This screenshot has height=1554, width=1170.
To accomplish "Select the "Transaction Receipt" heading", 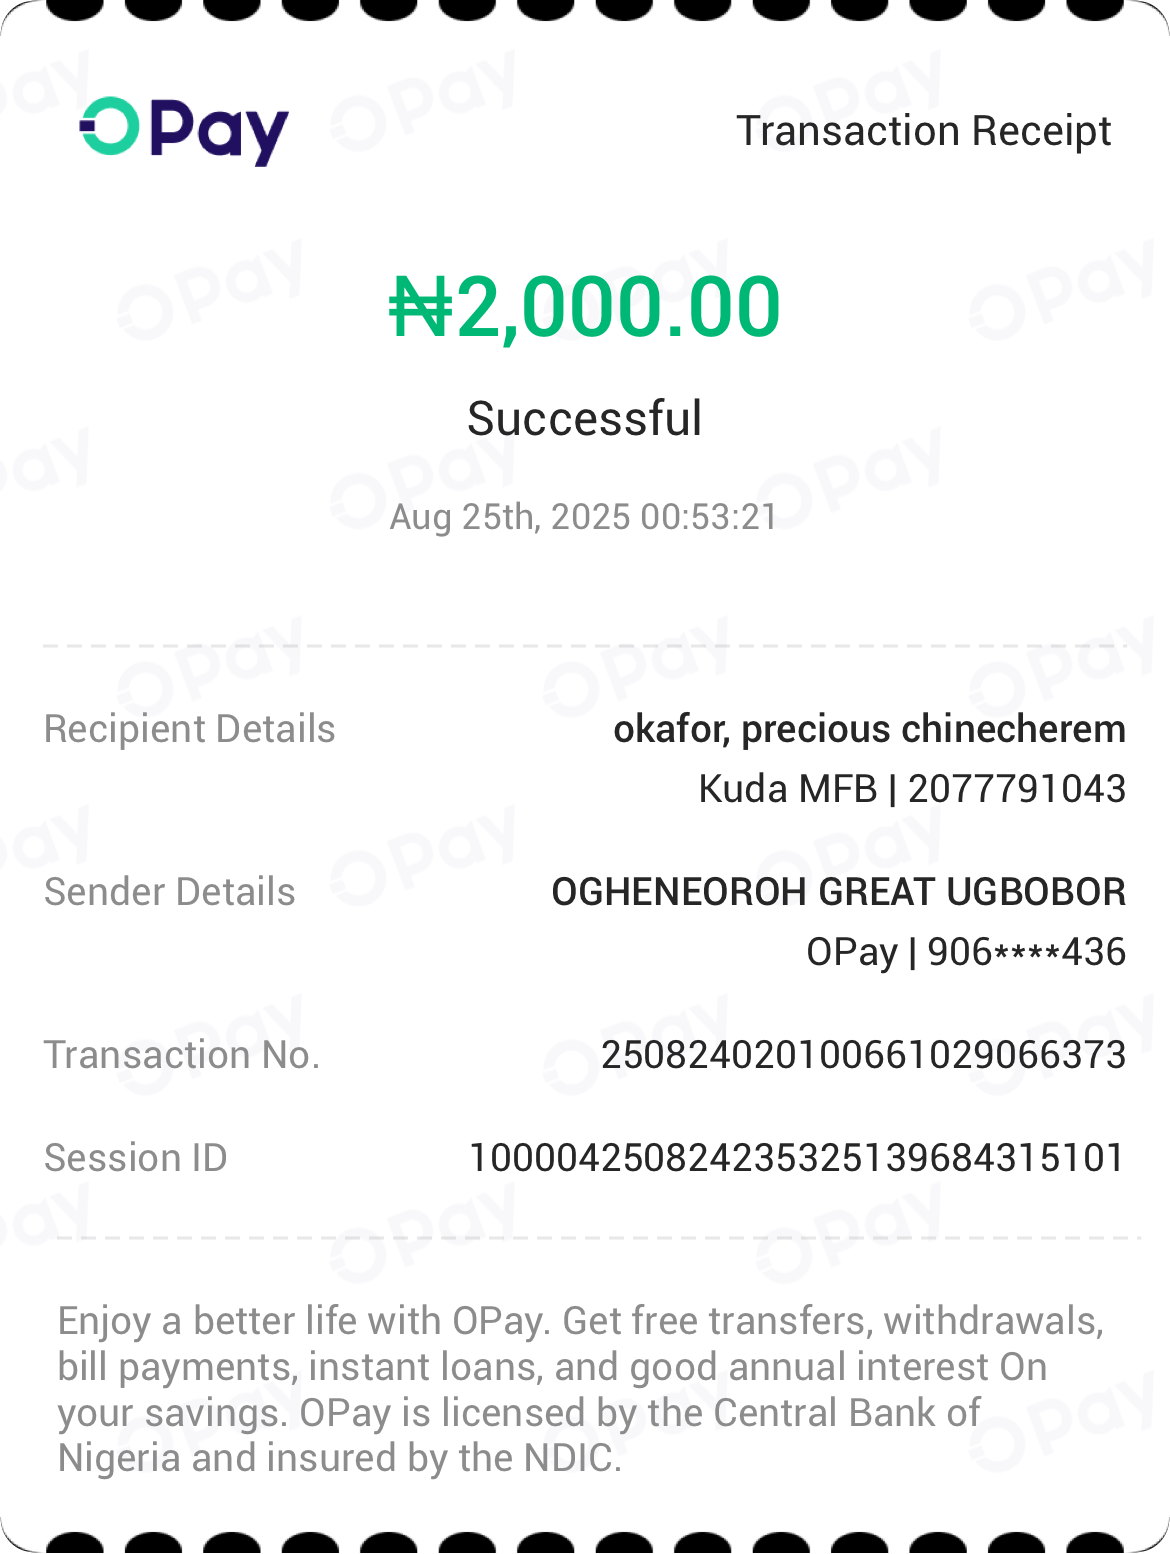I will coord(923,131).
